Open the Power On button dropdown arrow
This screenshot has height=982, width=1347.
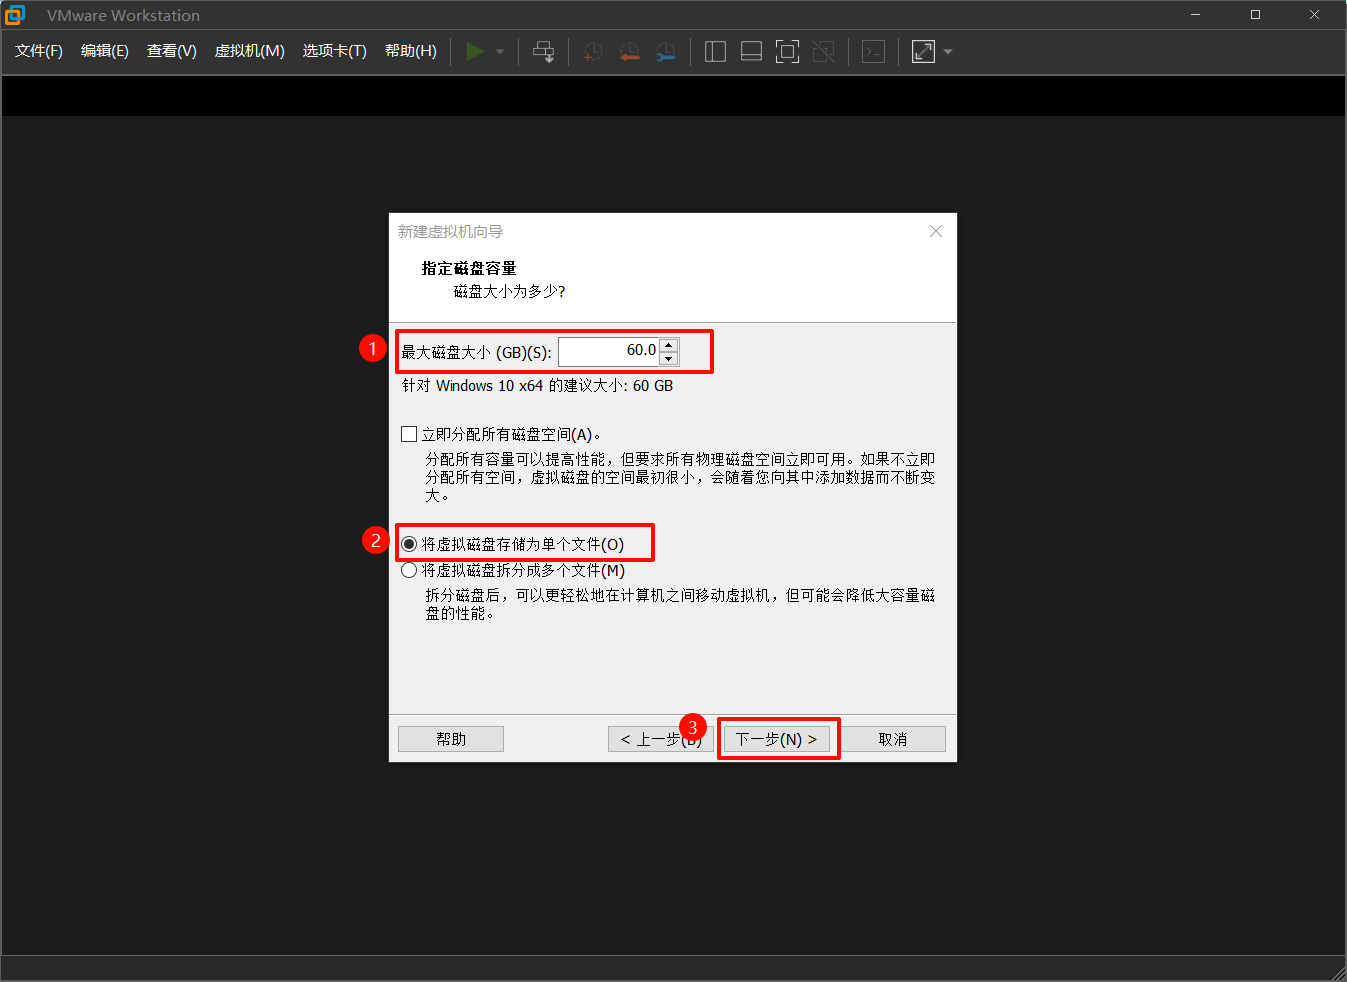(x=498, y=51)
